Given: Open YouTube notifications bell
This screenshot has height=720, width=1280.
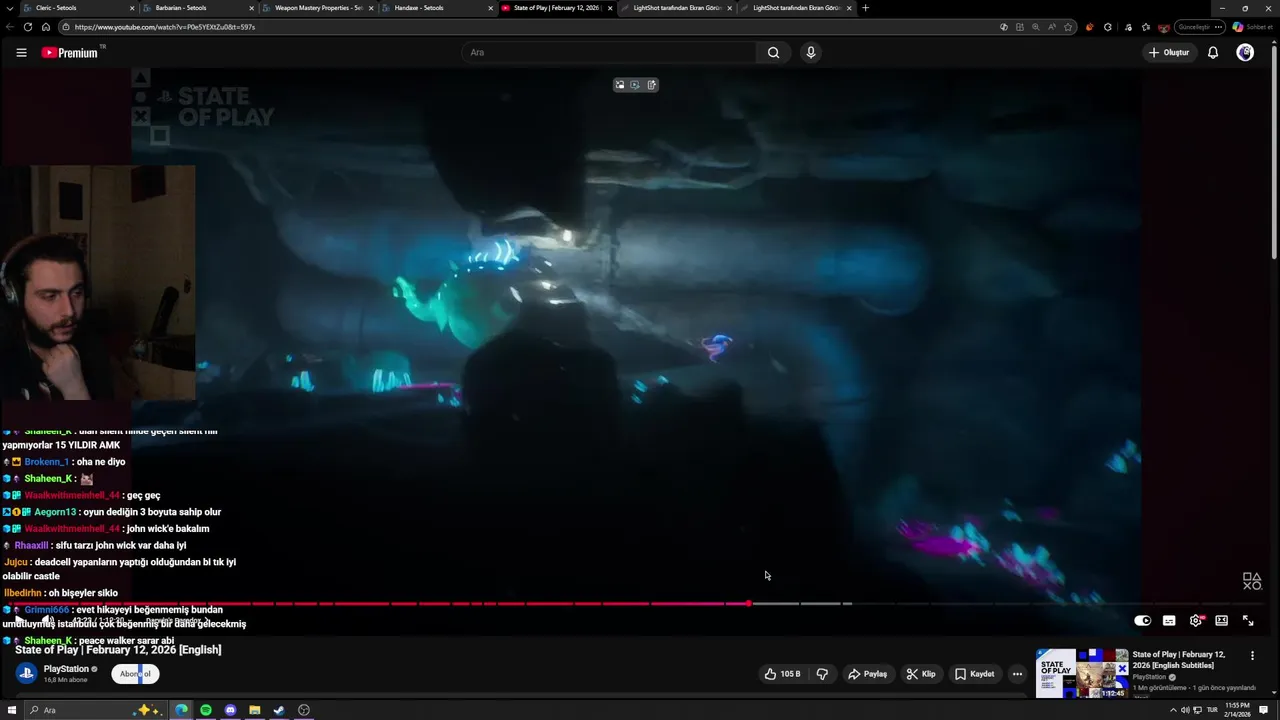Looking at the screenshot, I should [x=1213, y=53].
